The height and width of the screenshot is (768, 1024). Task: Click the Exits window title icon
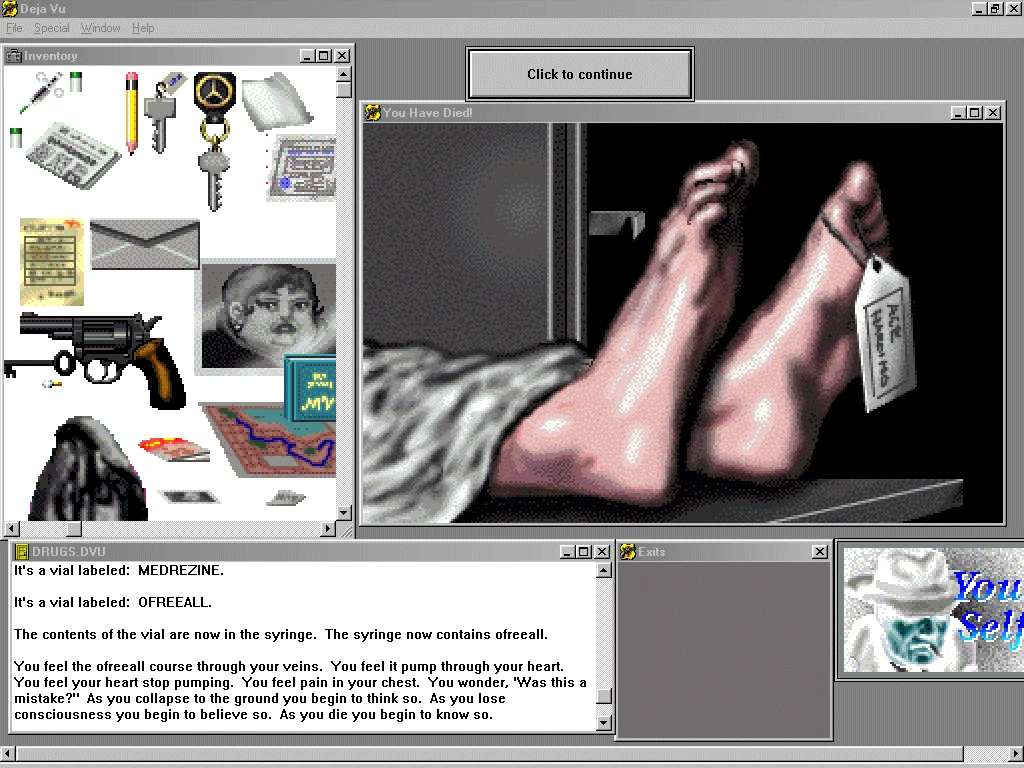pos(628,552)
